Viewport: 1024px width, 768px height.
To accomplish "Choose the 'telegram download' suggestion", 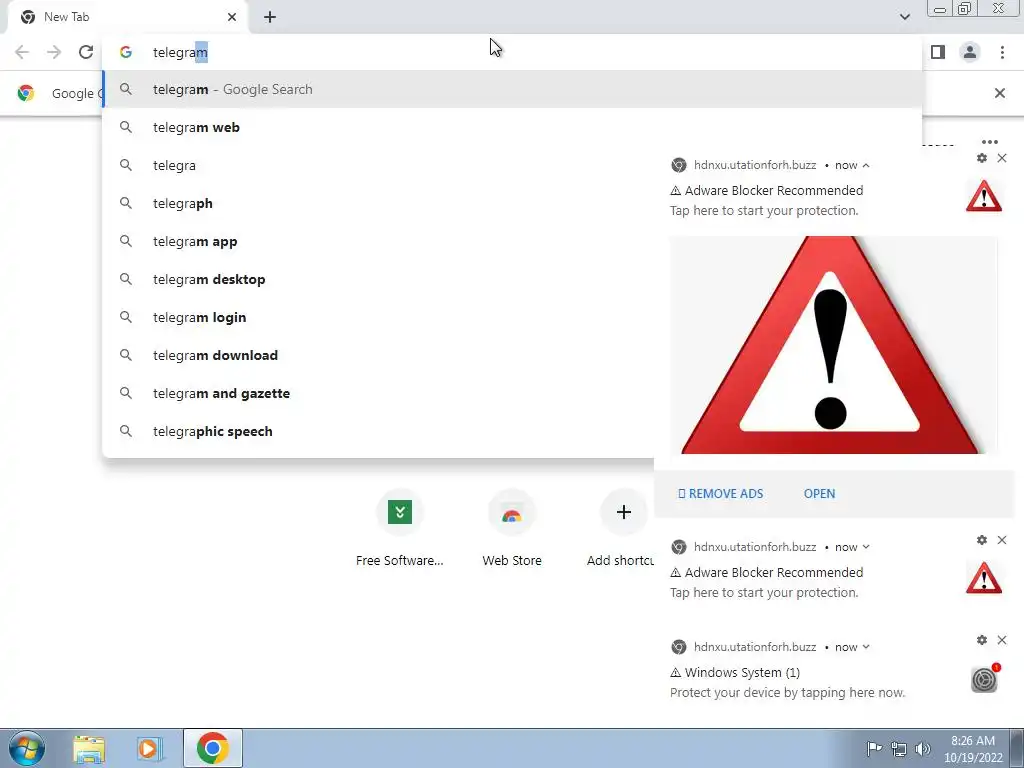I will coord(379,355).
